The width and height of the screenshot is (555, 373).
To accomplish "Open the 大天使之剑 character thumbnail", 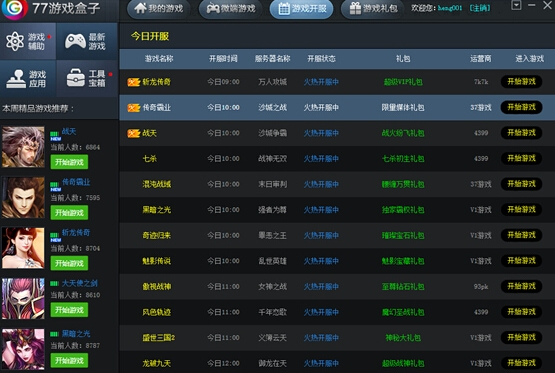I will pos(23,299).
